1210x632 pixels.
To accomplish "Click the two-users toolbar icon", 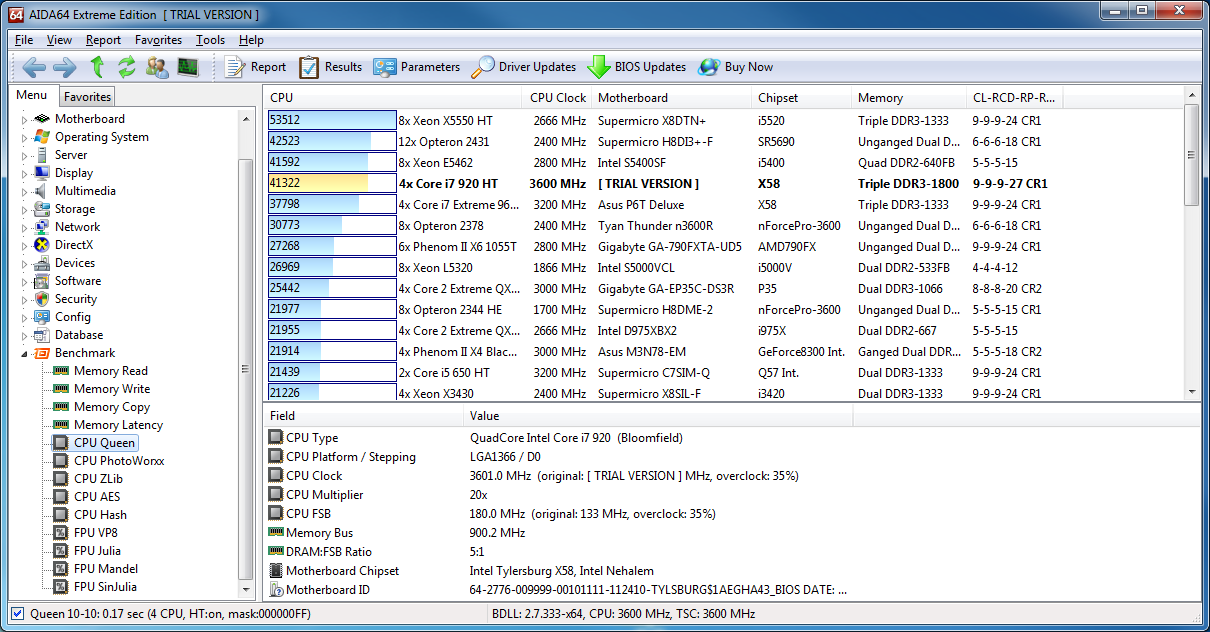I will pos(157,67).
